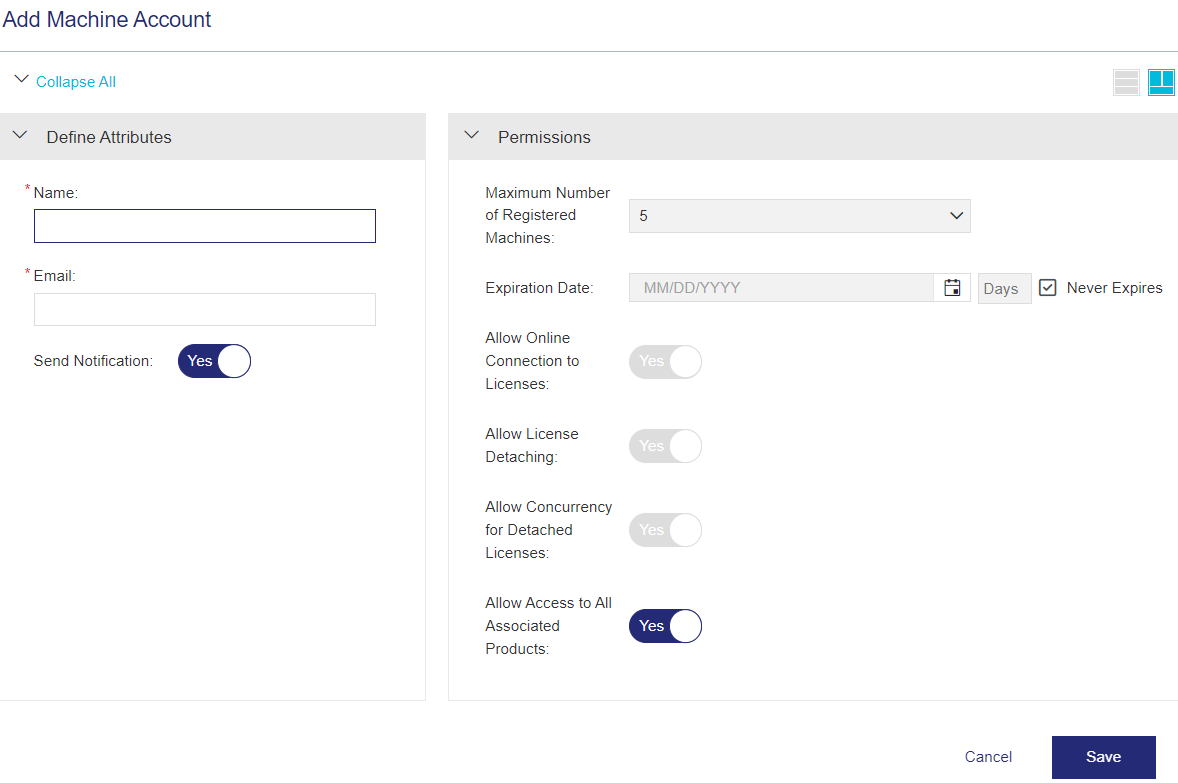Click the Days input box

coord(1004,288)
